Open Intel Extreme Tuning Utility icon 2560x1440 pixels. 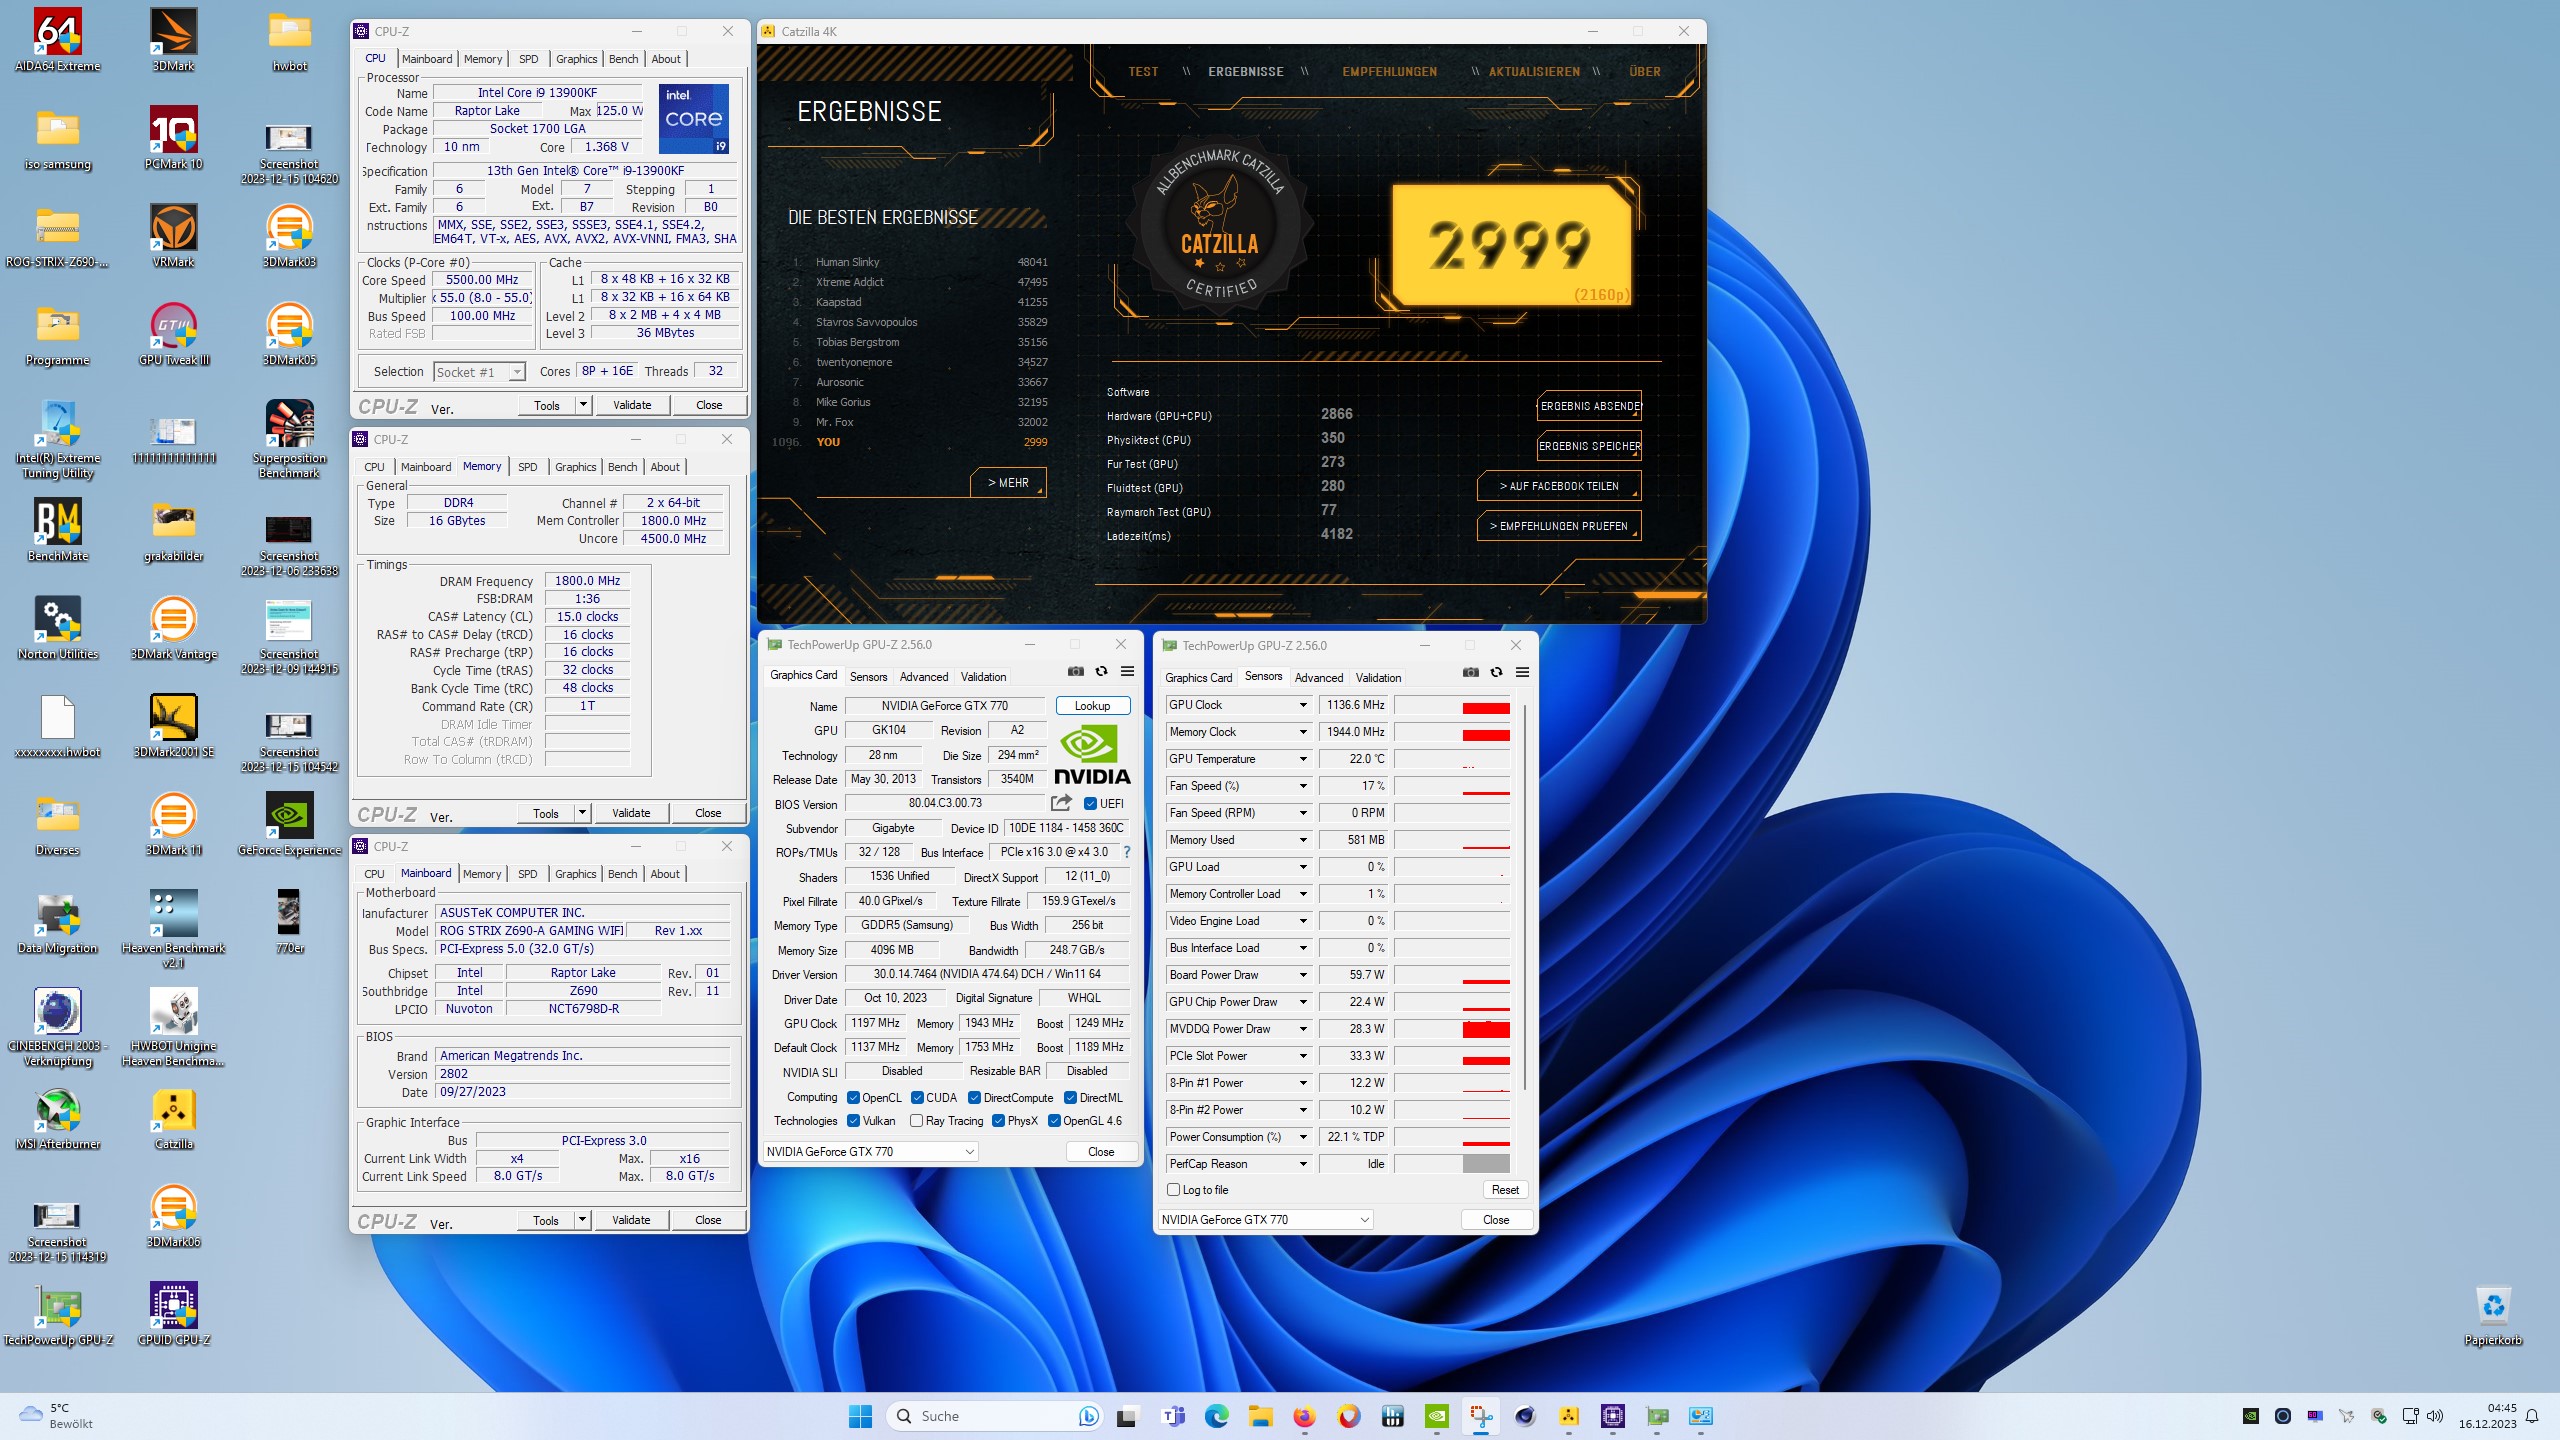tap(57, 440)
